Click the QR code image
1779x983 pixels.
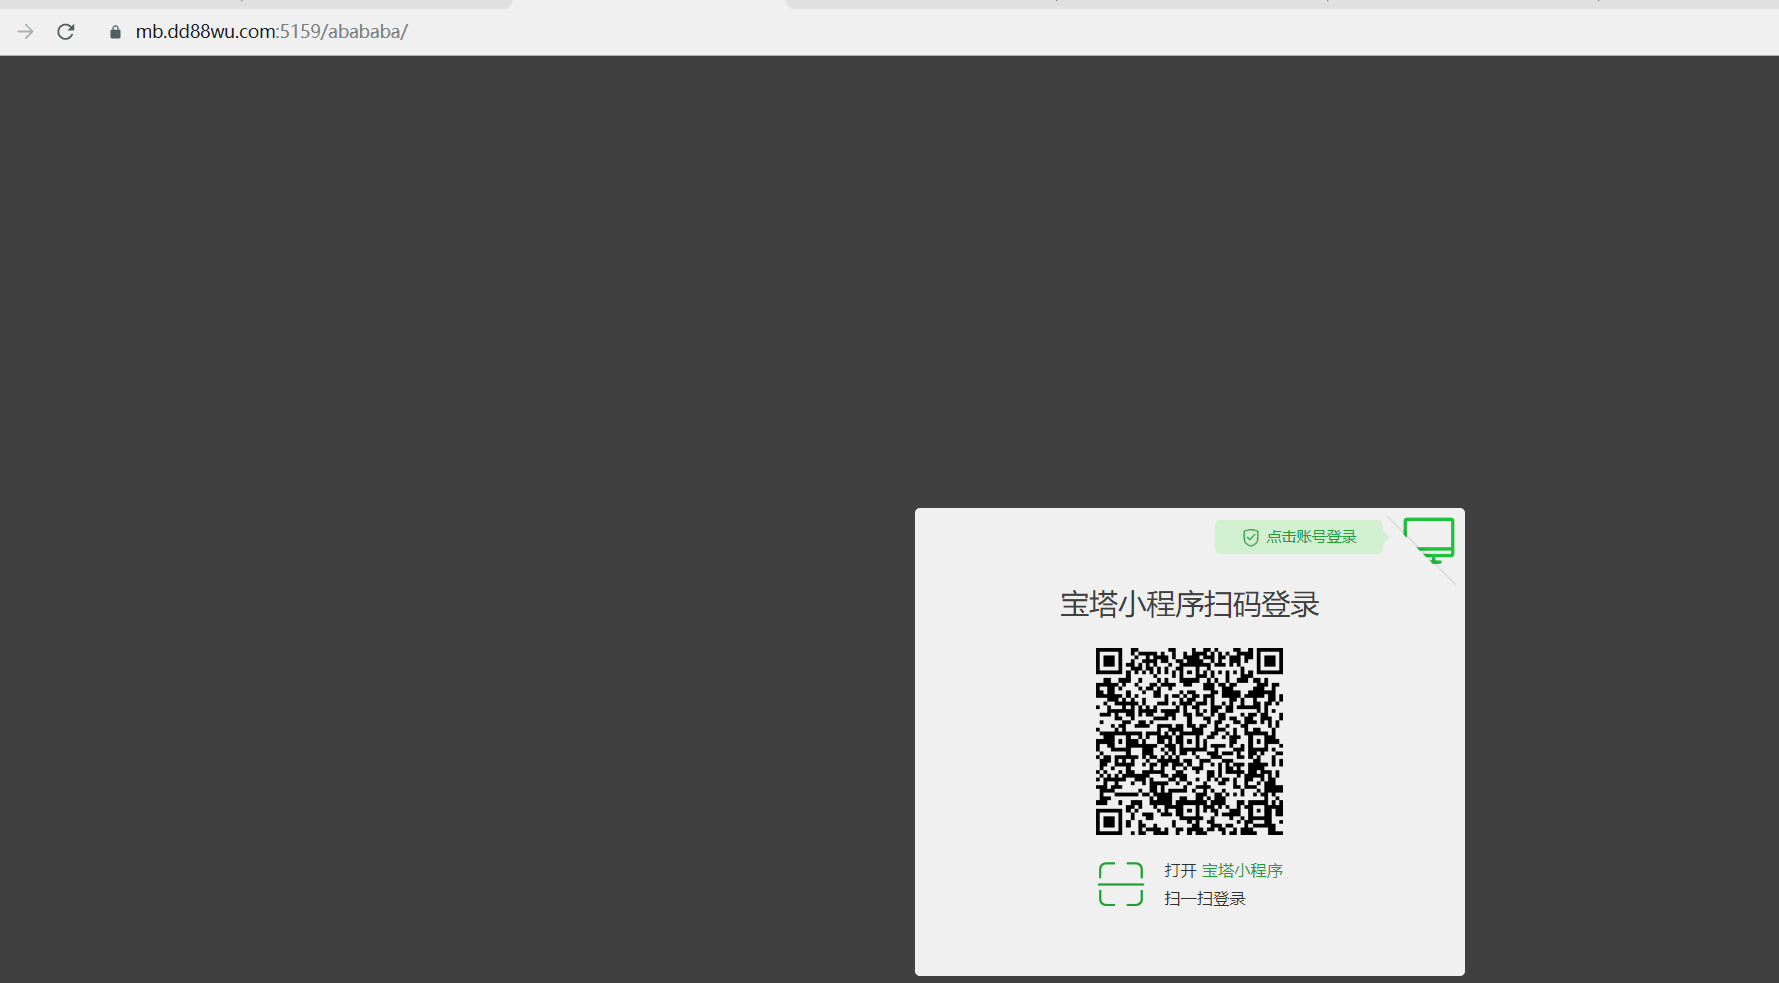point(1189,741)
